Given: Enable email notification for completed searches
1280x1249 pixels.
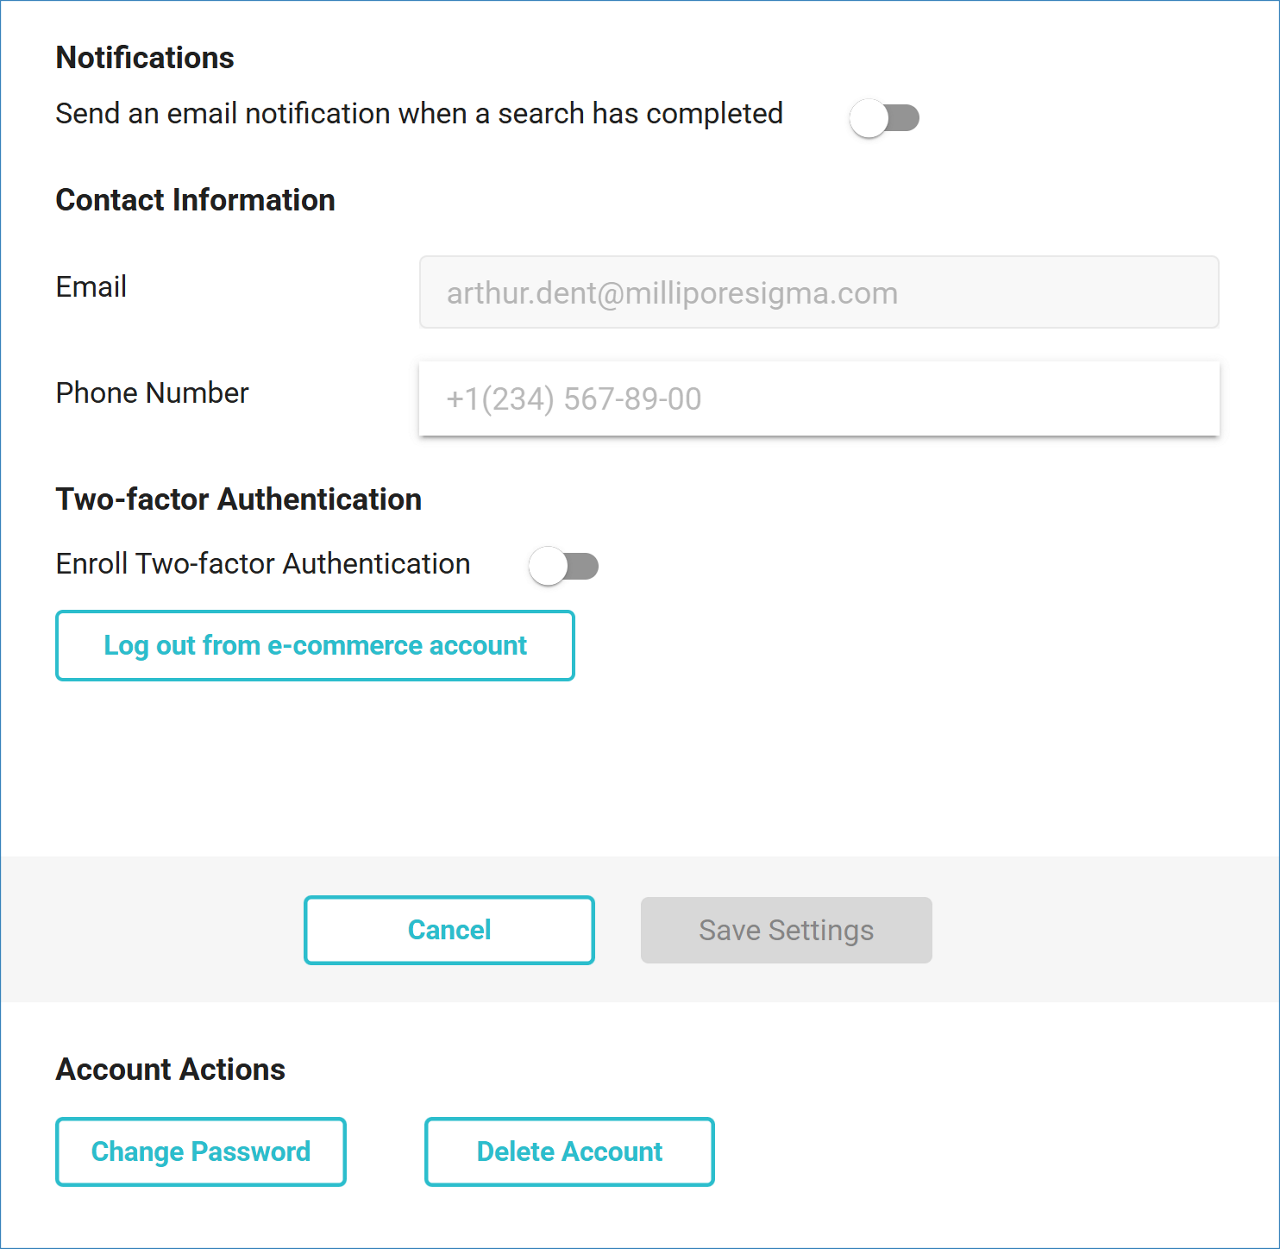Looking at the screenshot, I should (x=883, y=118).
